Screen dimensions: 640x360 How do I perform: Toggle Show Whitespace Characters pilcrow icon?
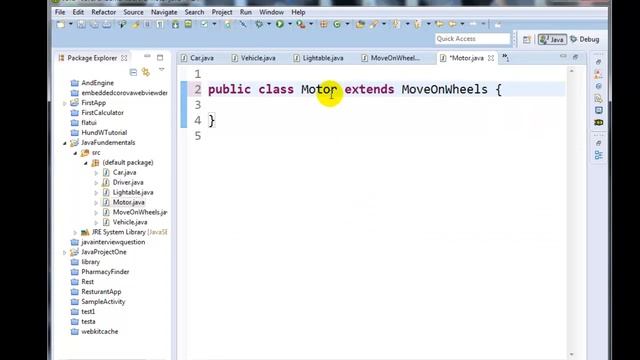pos(160,24)
